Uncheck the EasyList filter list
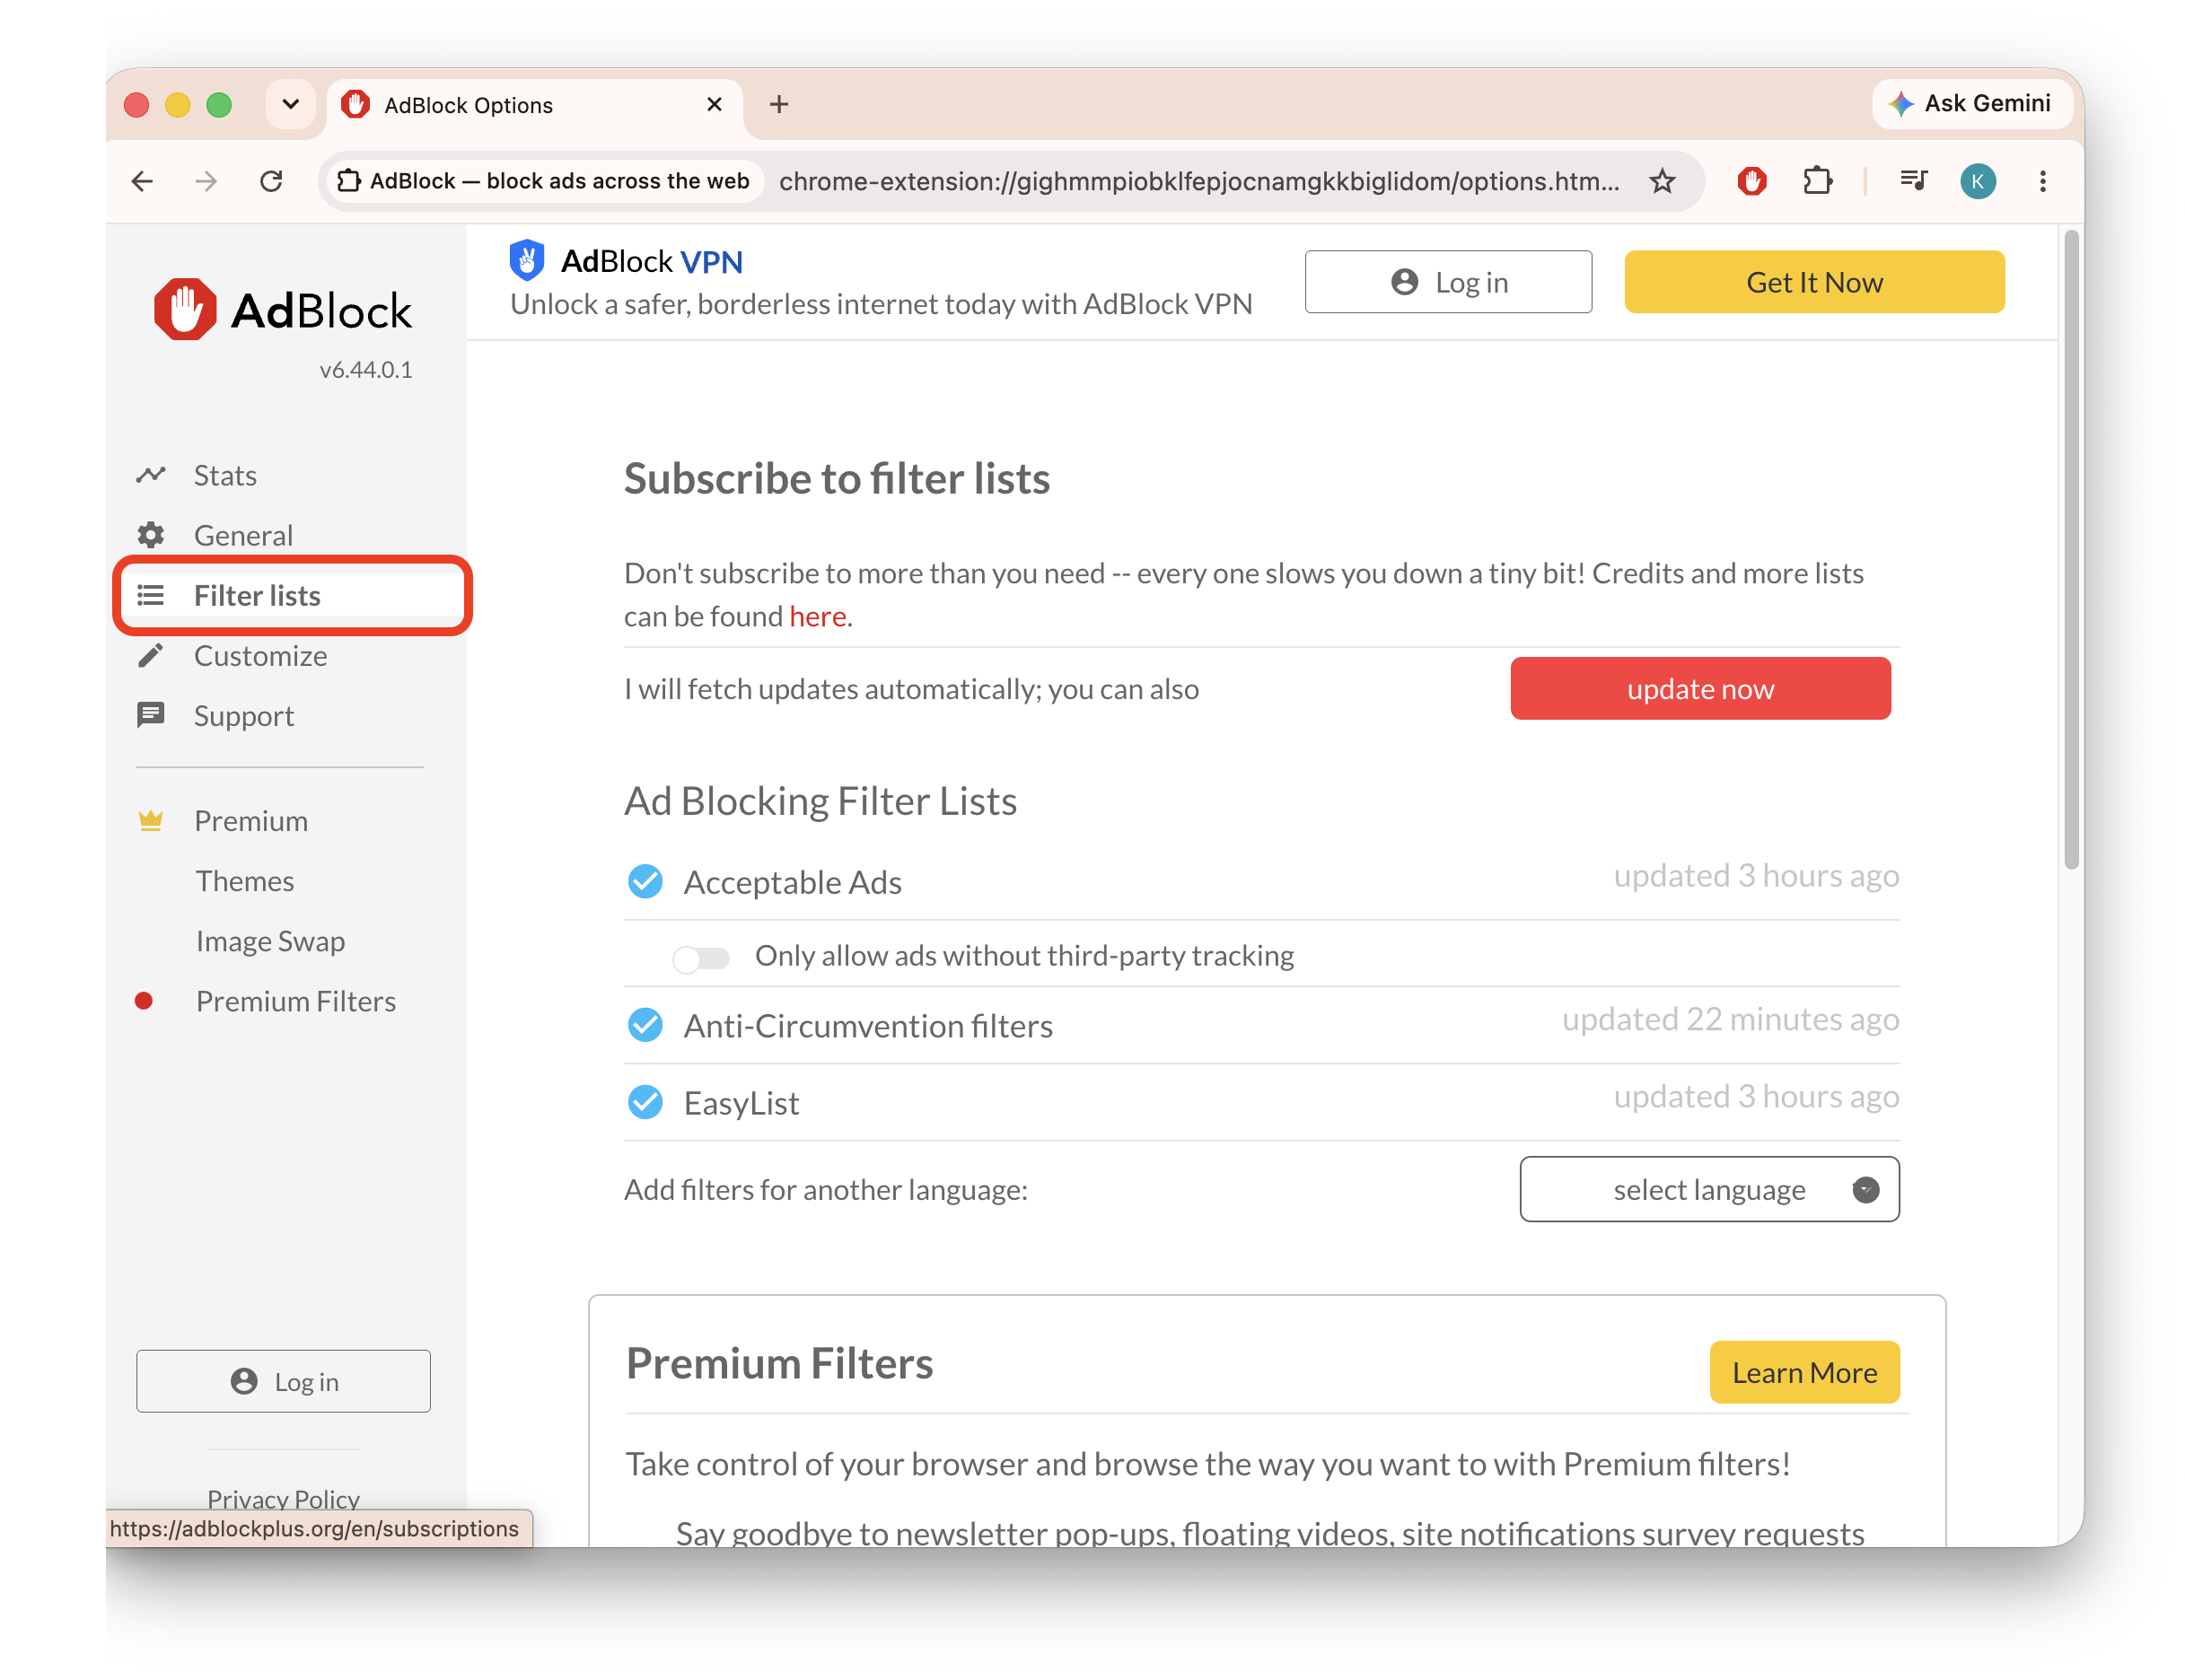Image resolution: width=2185 pixels, height=1680 pixels. pyautogui.click(x=645, y=1102)
